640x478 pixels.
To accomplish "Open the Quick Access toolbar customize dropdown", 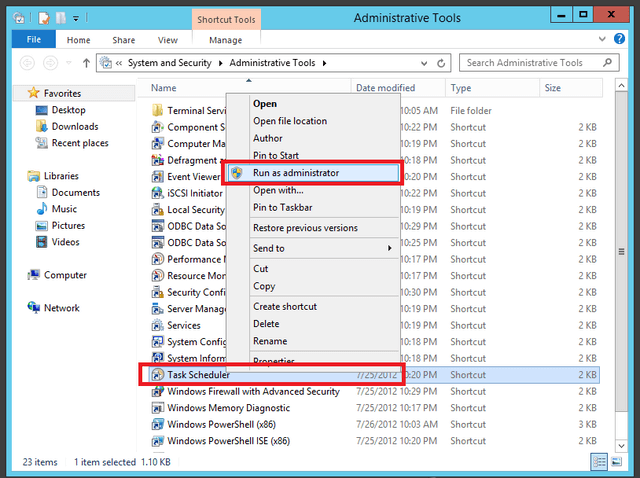I will click(x=76, y=18).
